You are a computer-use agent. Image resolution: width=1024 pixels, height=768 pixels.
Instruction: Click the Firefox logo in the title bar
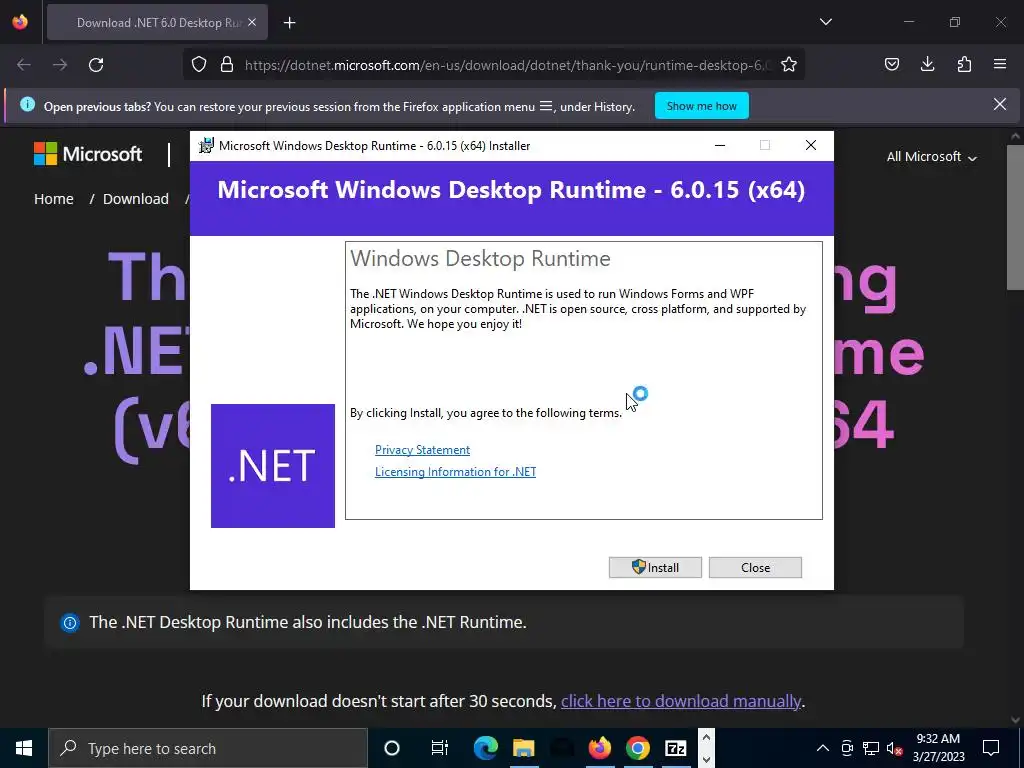pyautogui.click(x=20, y=22)
